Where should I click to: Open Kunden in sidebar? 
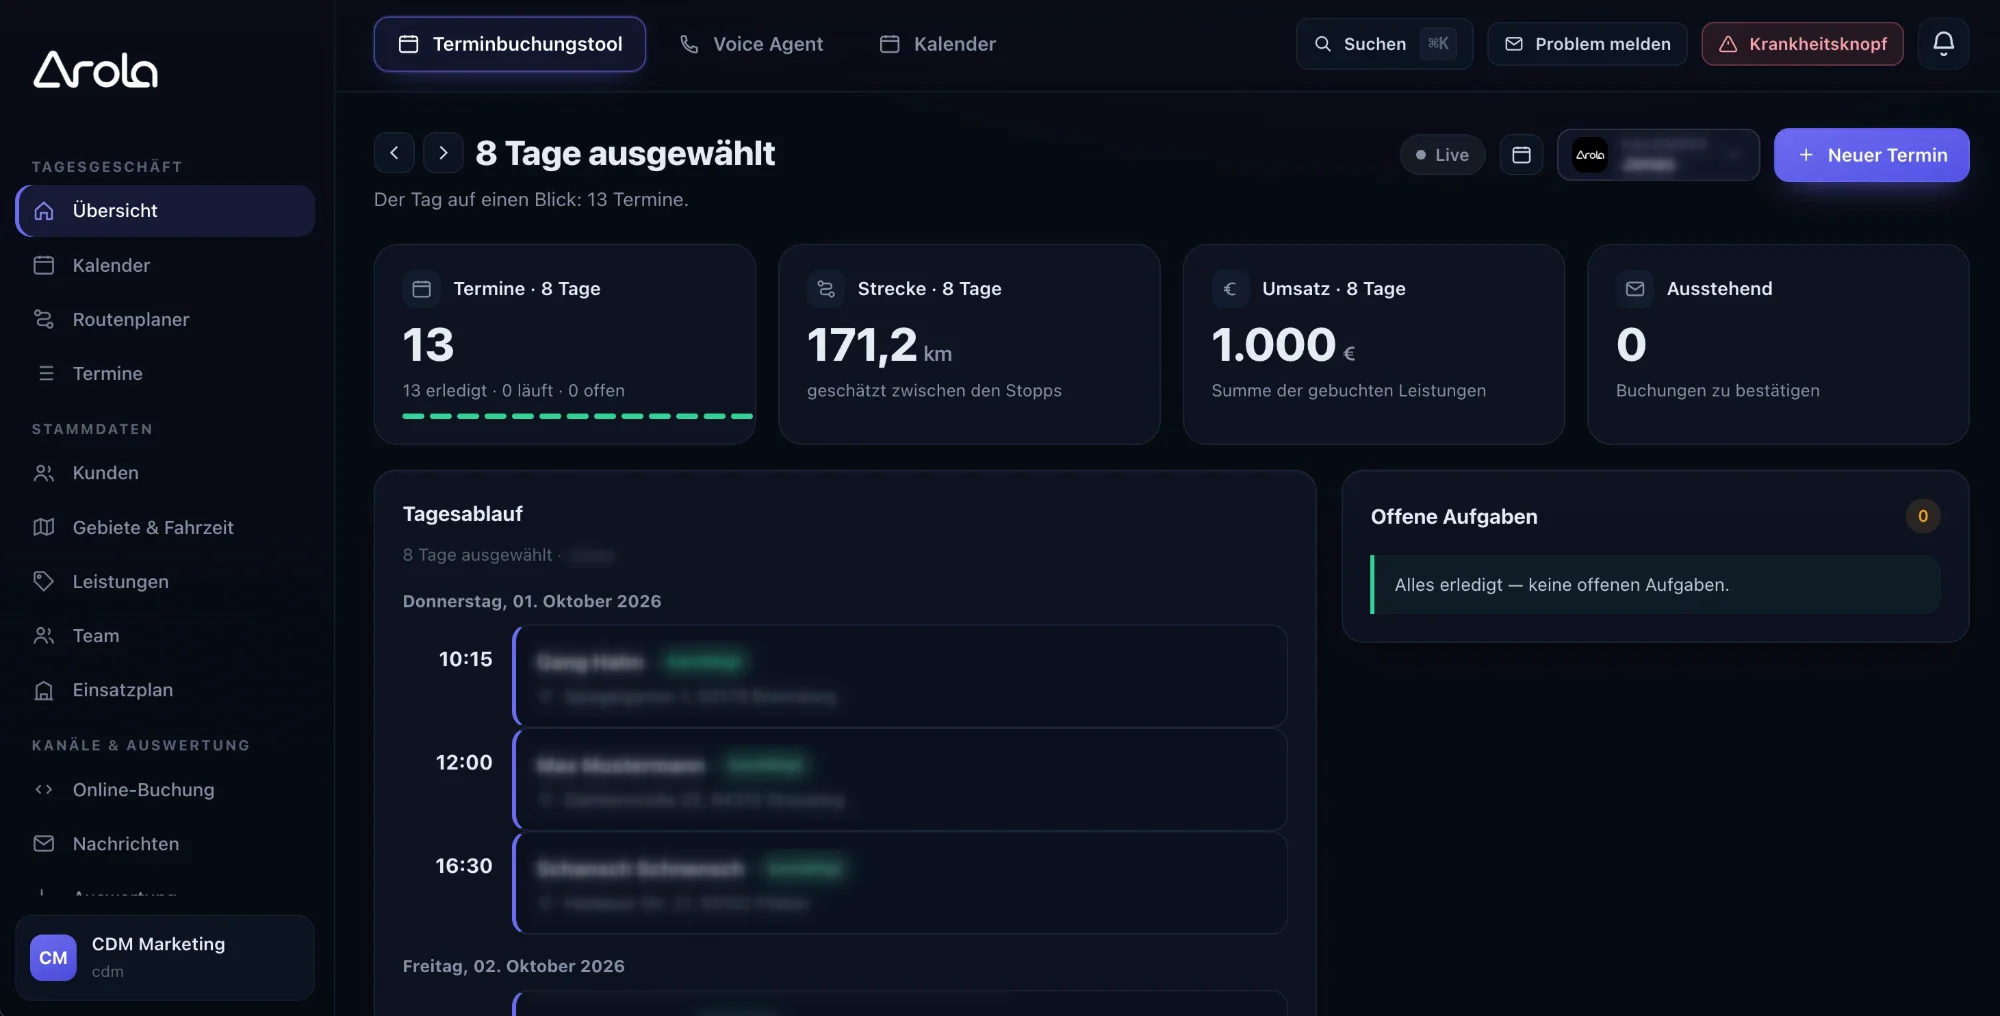[165, 473]
